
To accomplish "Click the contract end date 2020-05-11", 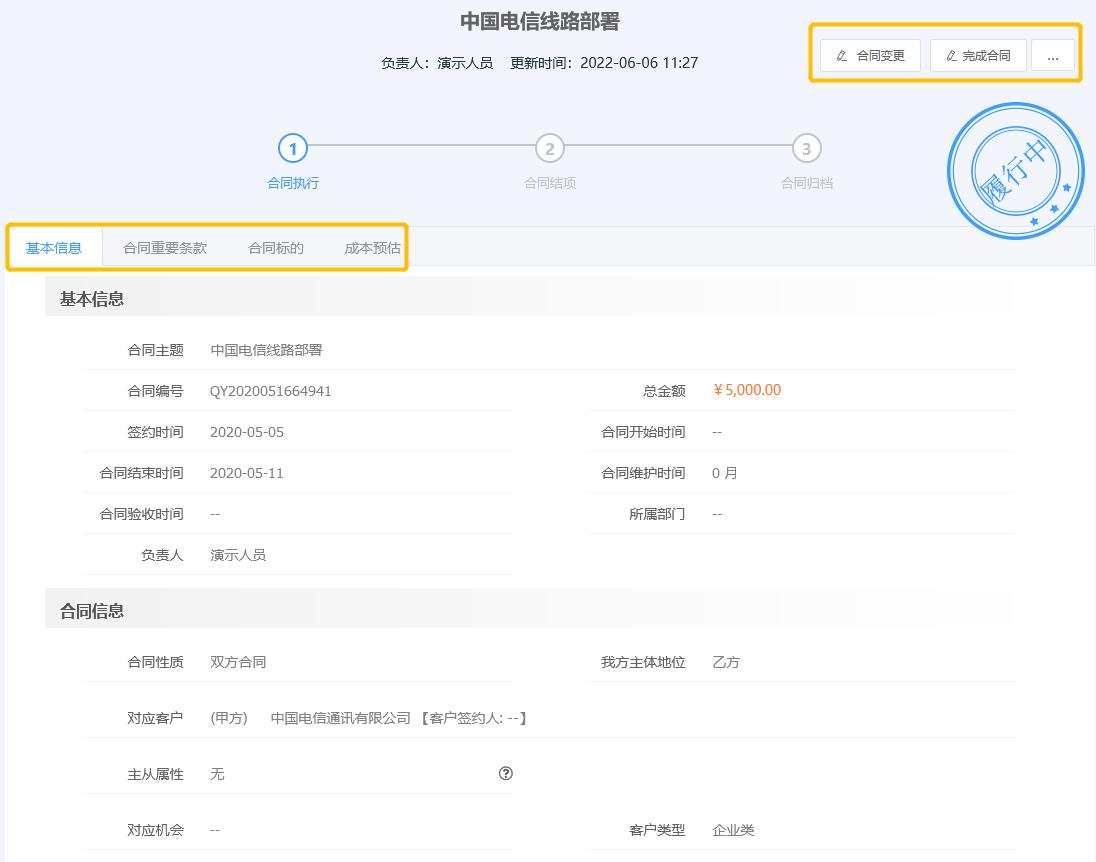I will 247,473.
